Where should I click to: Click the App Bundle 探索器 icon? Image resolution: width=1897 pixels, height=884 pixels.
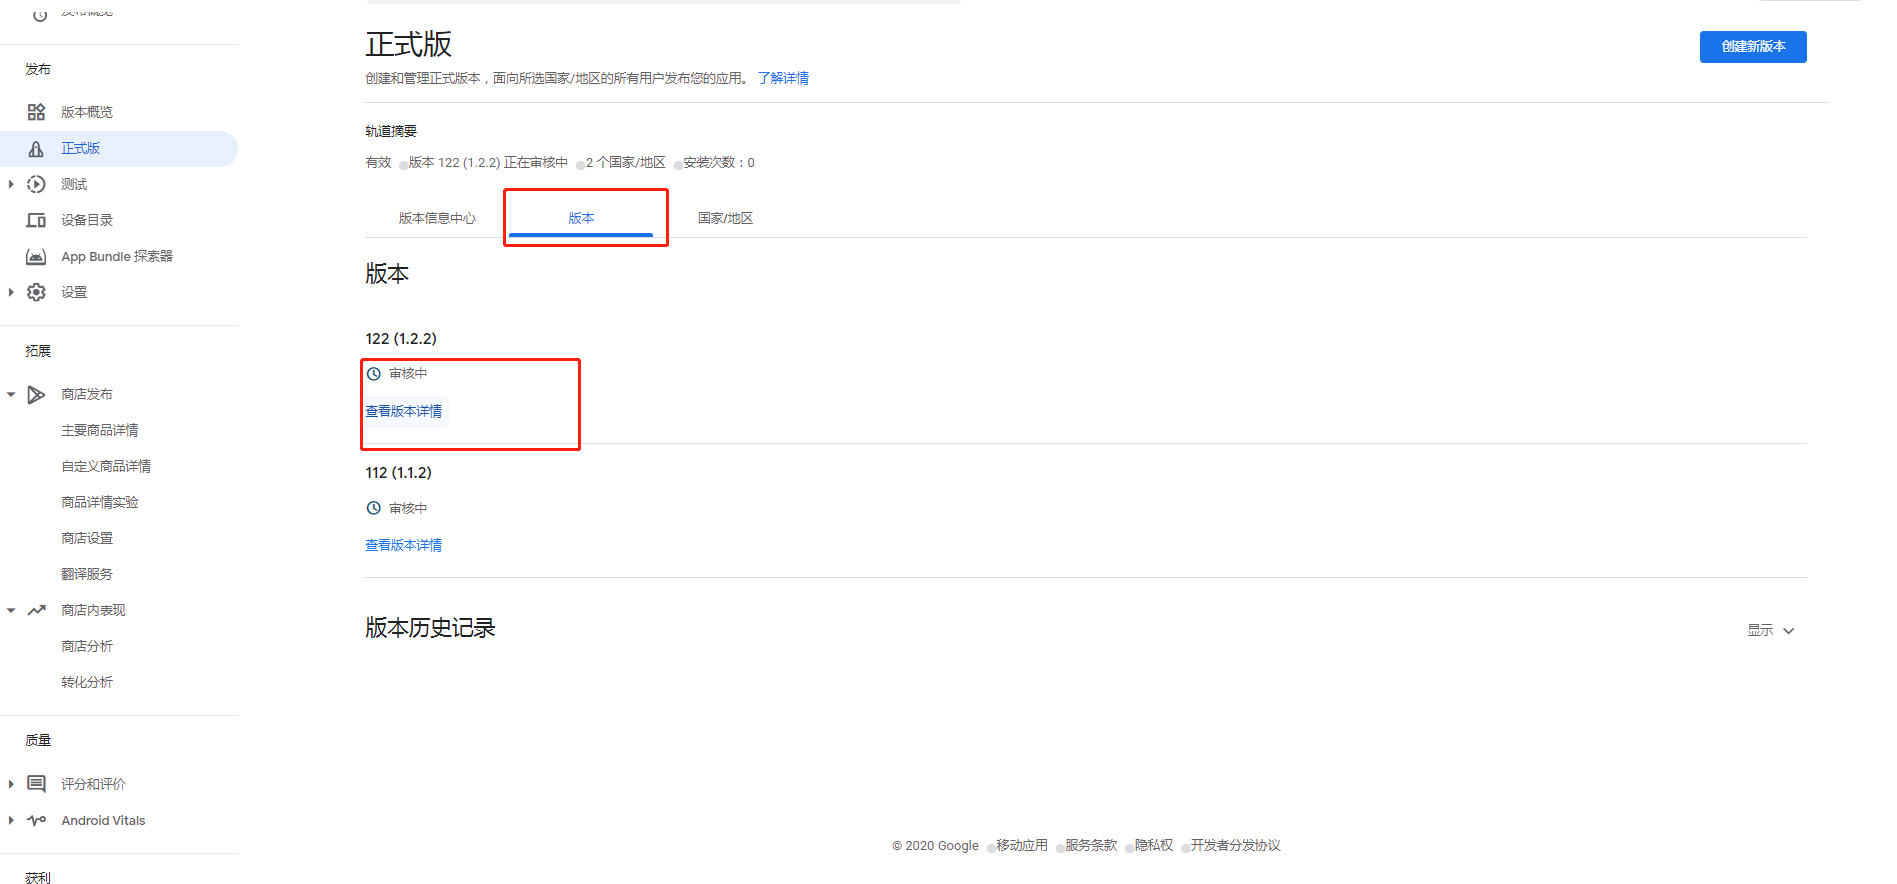36,257
